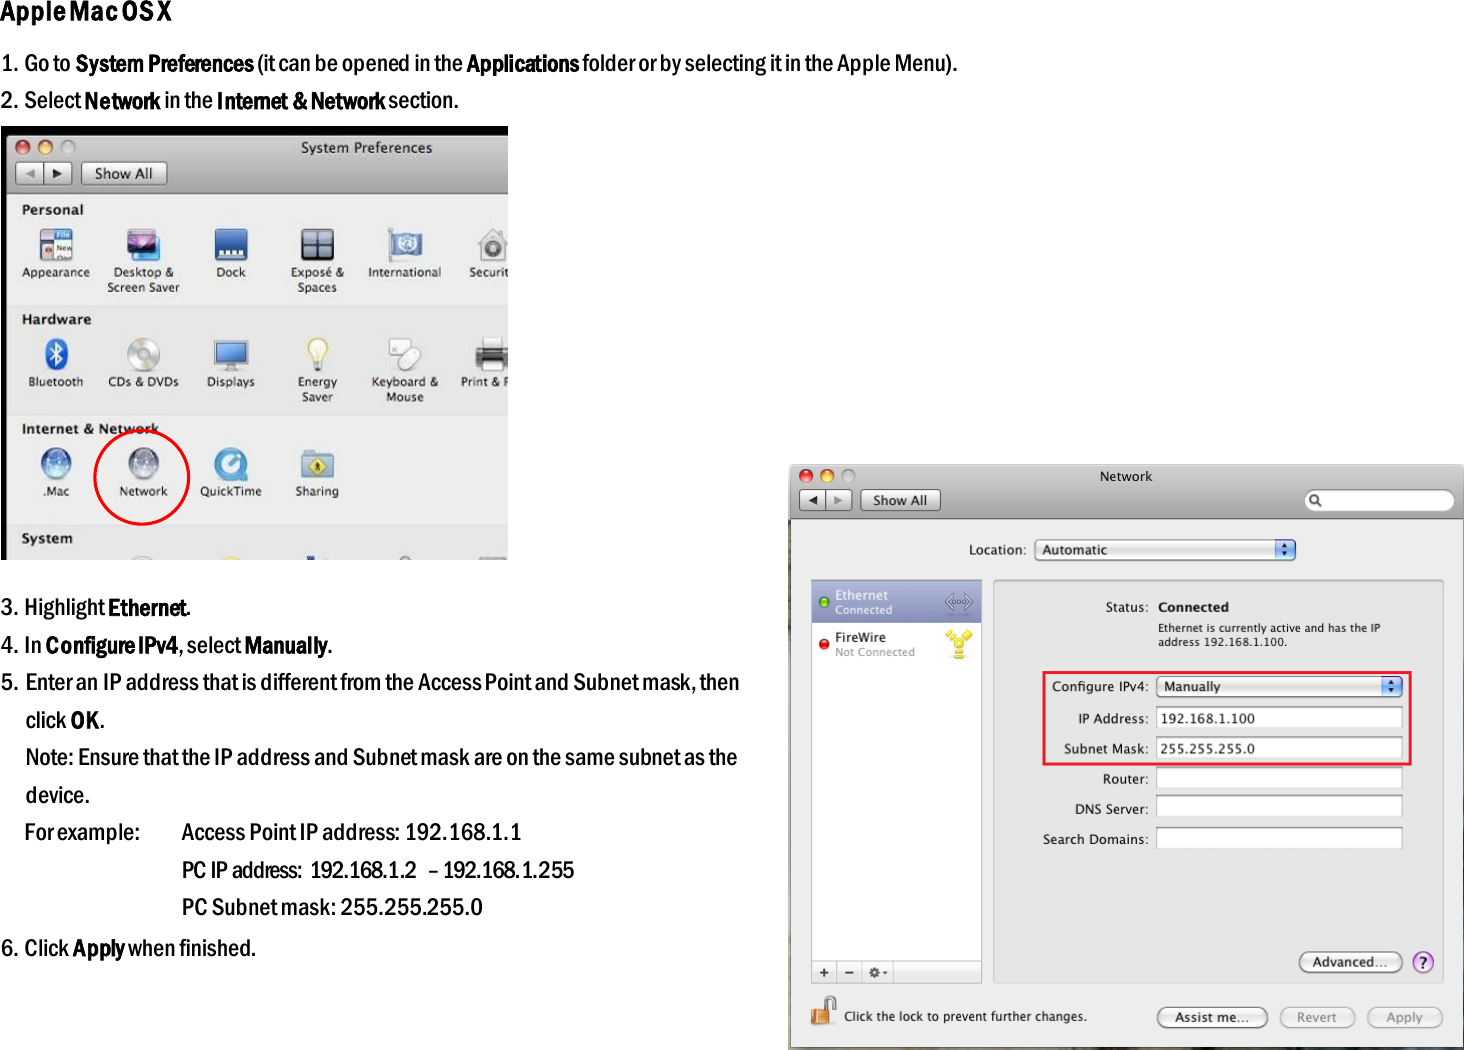Screen dimensions: 1464x1050
Task: Select FireWire in the service list
Action: click(x=896, y=644)
